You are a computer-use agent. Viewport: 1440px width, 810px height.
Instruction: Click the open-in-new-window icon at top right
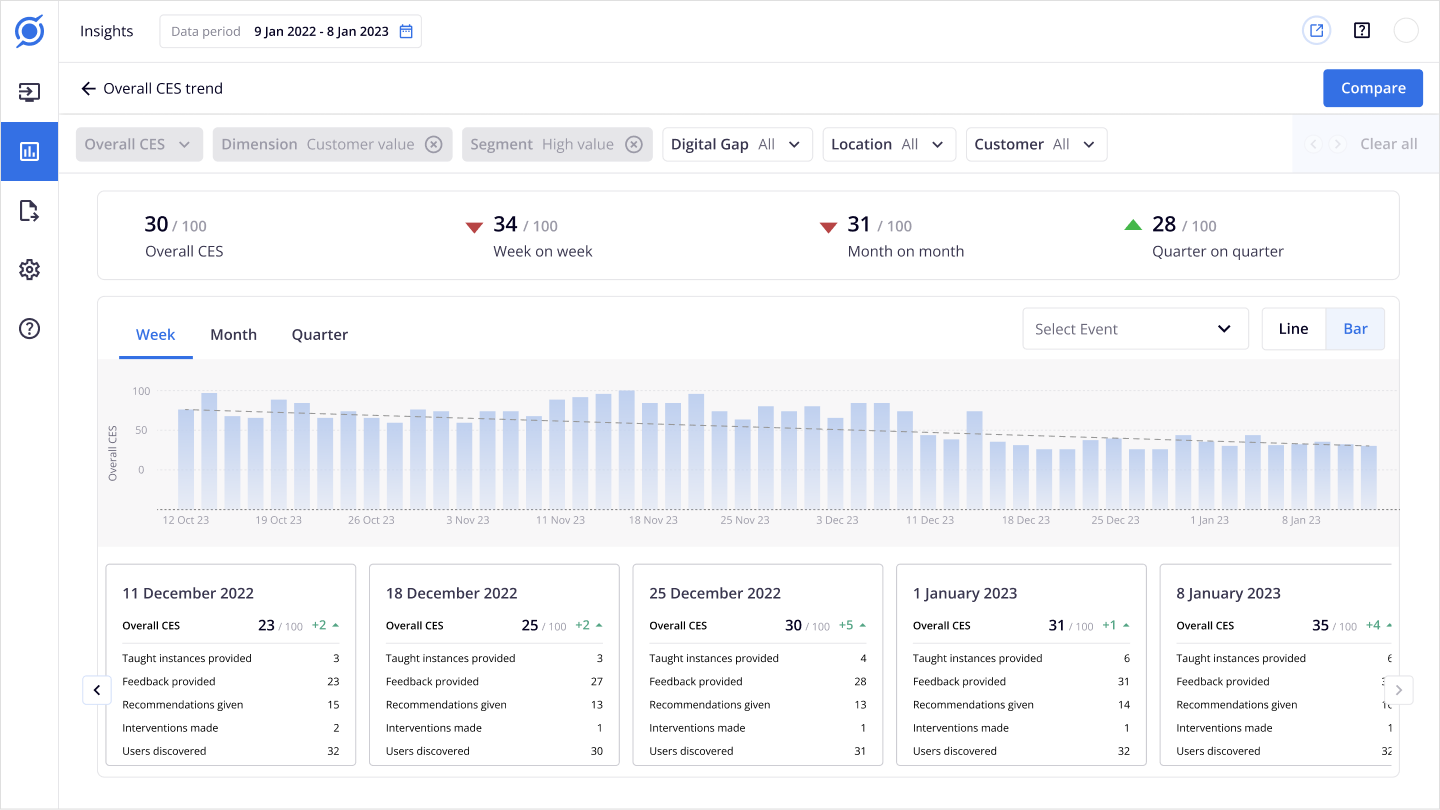tap(1317, 31)
